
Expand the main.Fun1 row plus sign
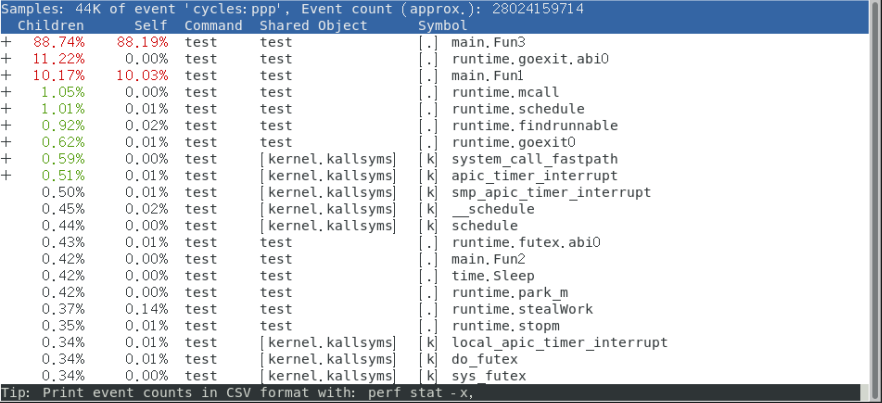coord(6,76)
